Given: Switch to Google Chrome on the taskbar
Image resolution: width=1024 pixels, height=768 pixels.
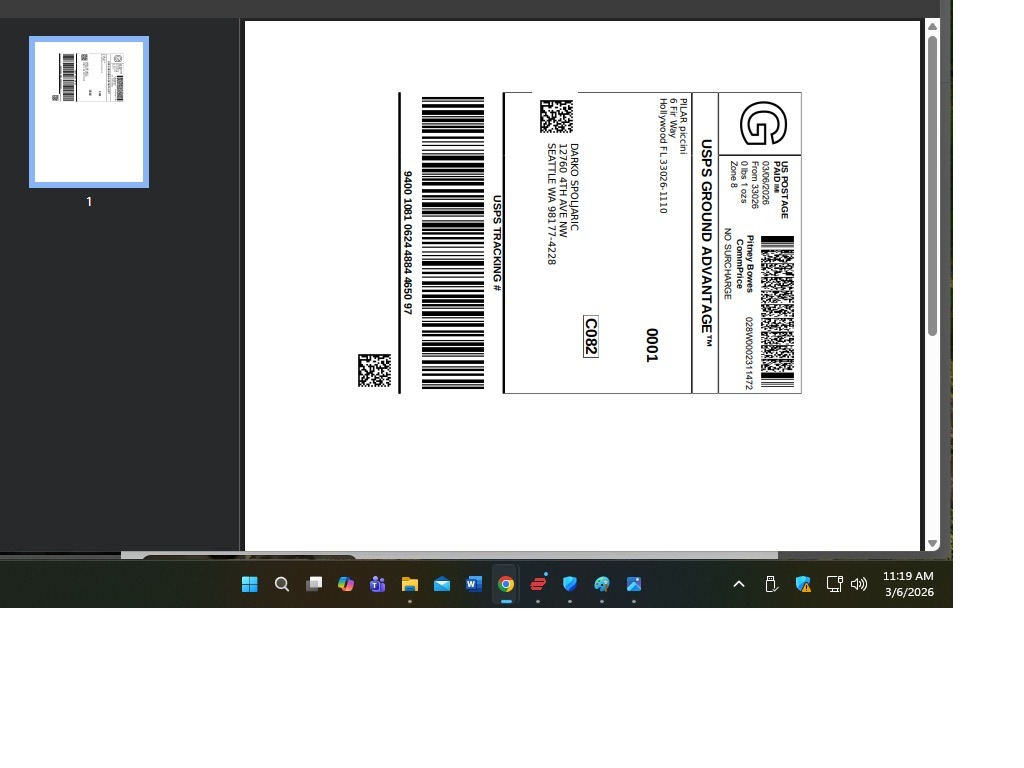Looking at the screenshot, I should (506, 584).
